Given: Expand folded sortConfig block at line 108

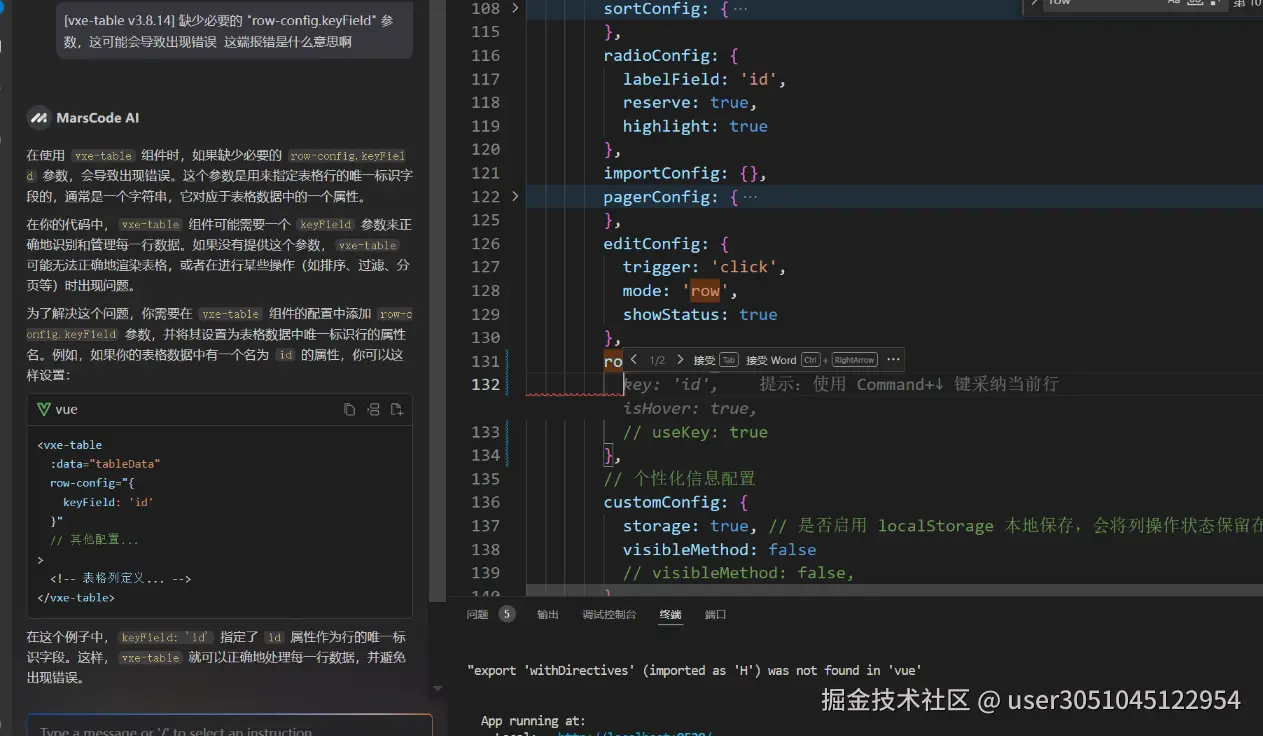Looking at the screenshot, I should [x=515, y=8].
